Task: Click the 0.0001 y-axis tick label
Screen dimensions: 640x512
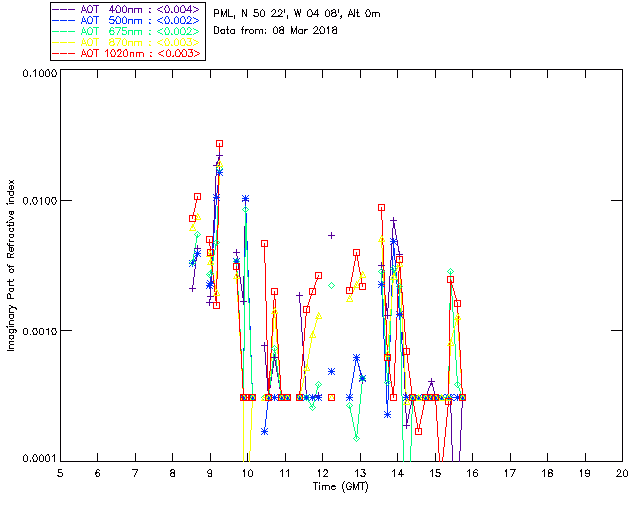Action: tap(38, 458)
